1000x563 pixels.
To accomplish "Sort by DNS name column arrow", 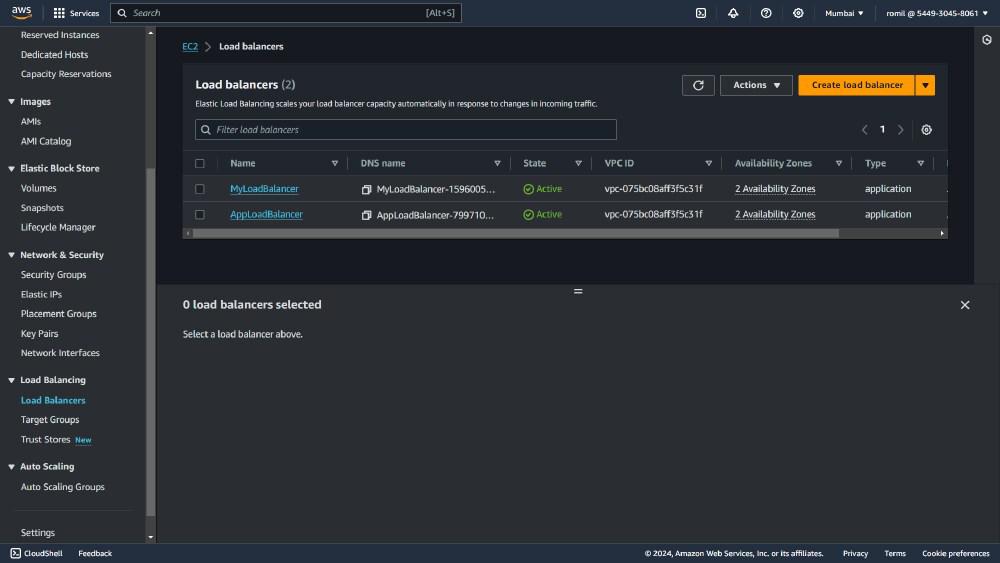I will (x=497, y=163).
